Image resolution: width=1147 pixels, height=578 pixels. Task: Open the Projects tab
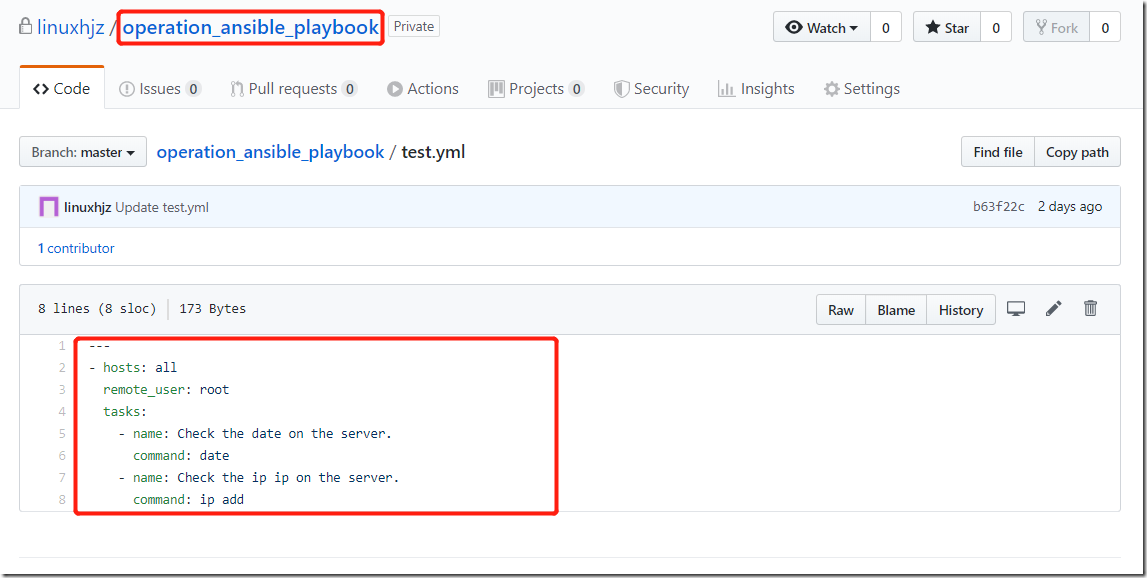(x=536, y=89)
